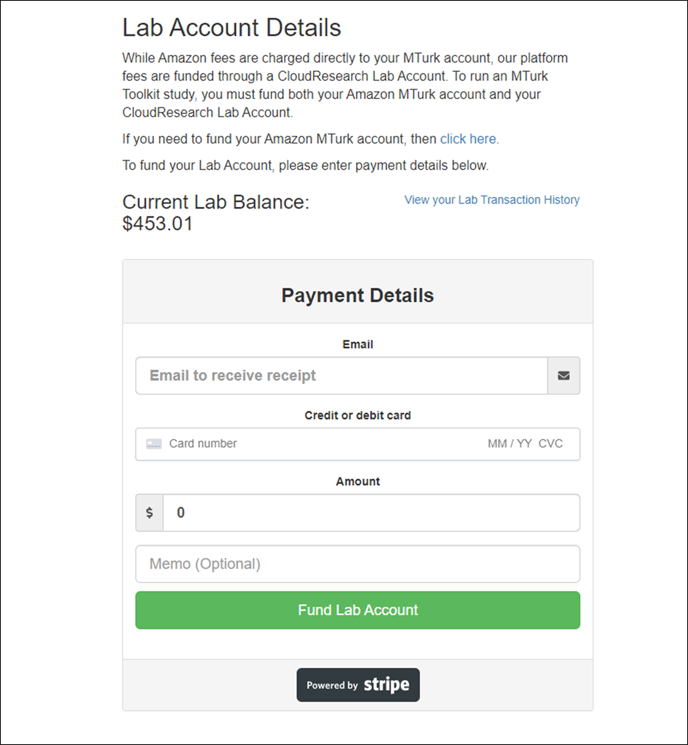Viewport: 688px width, 745px height.
Task: Focus the Email to receive receipt field
Action: (x=342, y=376)
